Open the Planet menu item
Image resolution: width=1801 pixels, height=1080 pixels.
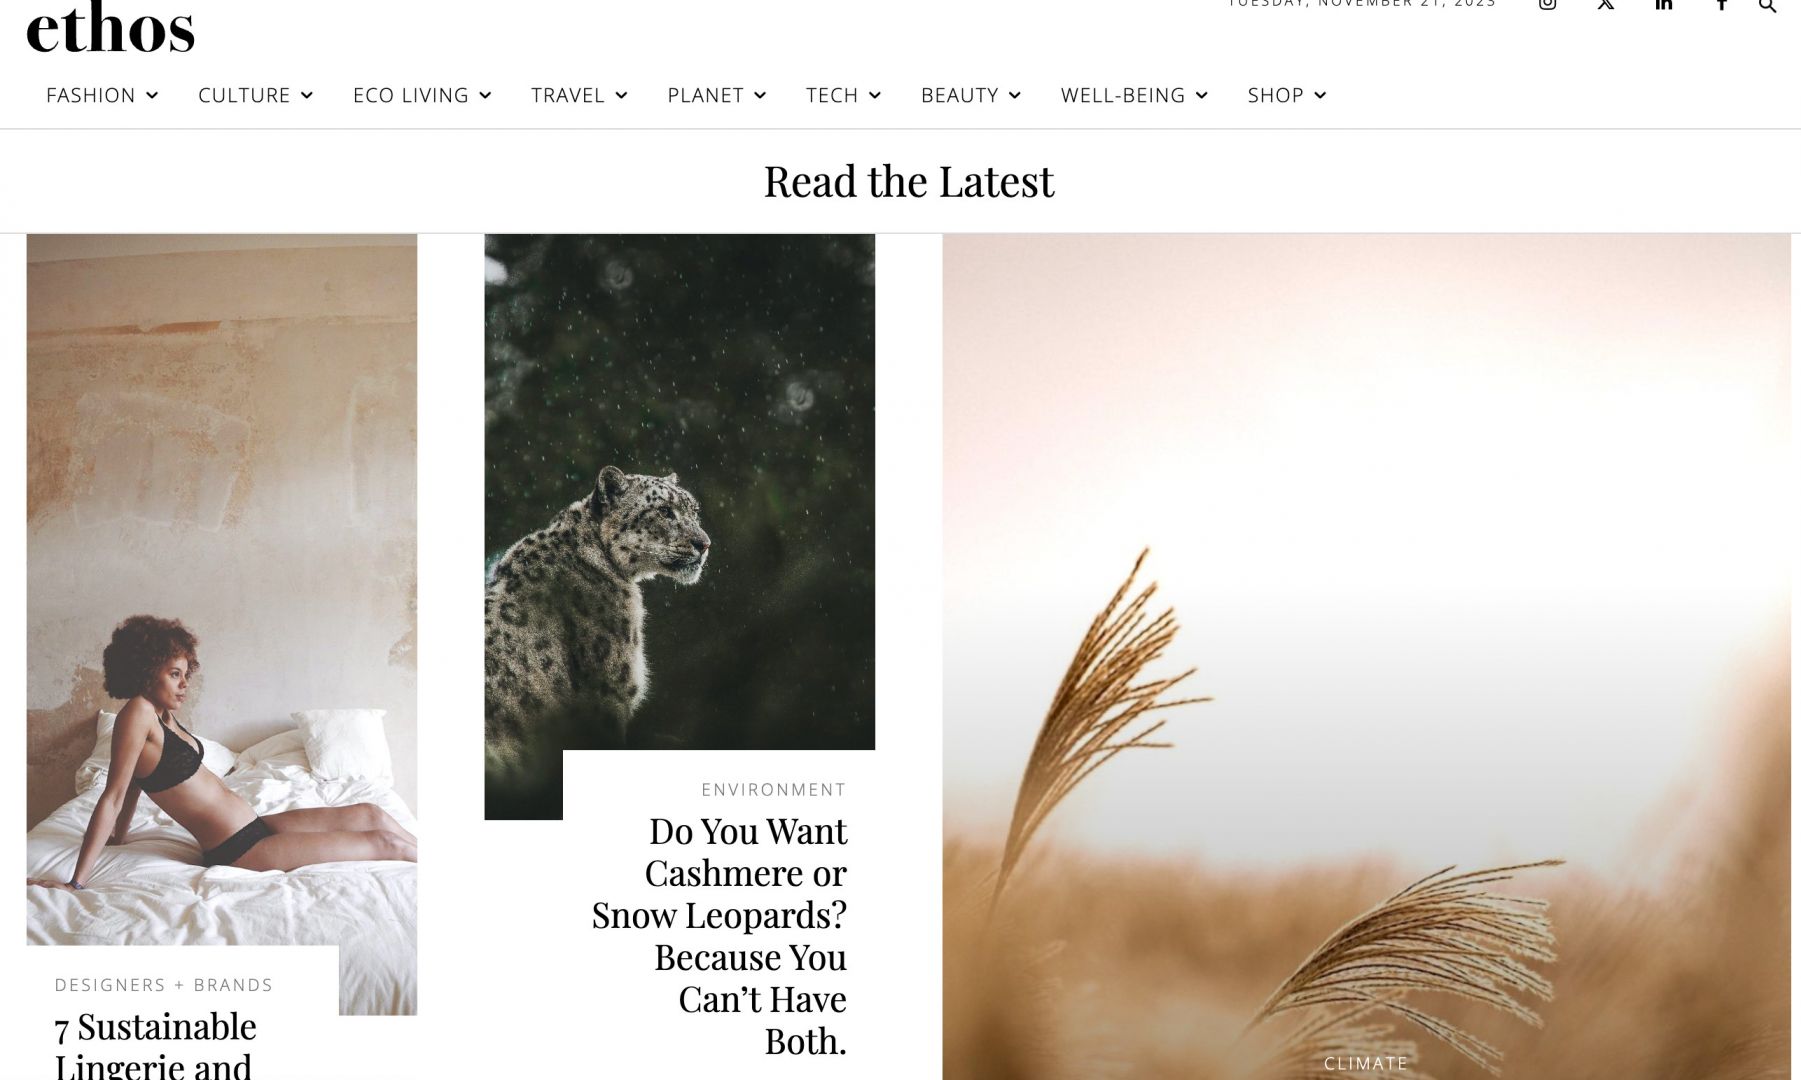(x=705, y=95)
